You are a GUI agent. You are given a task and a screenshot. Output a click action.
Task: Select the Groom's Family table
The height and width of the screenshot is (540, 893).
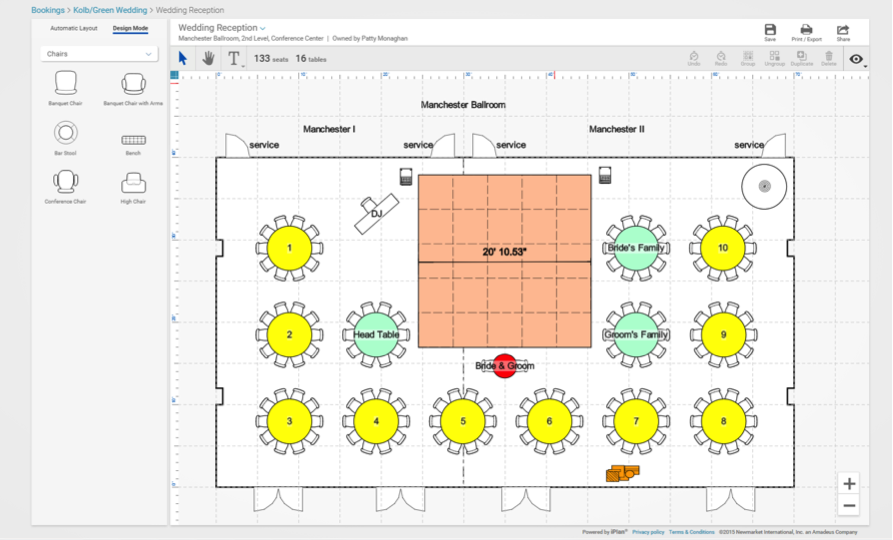(636, 334)
